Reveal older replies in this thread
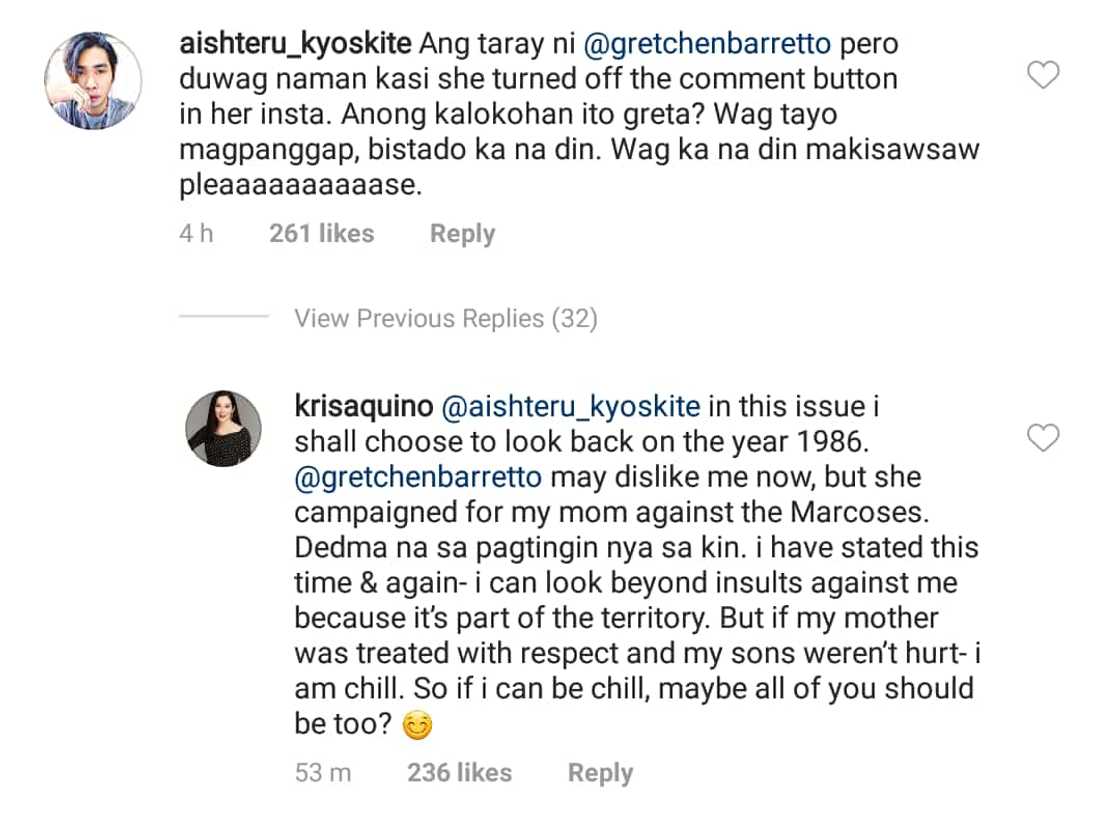Viewport: 1120px width, 813px height. click(x=445, y=318)
